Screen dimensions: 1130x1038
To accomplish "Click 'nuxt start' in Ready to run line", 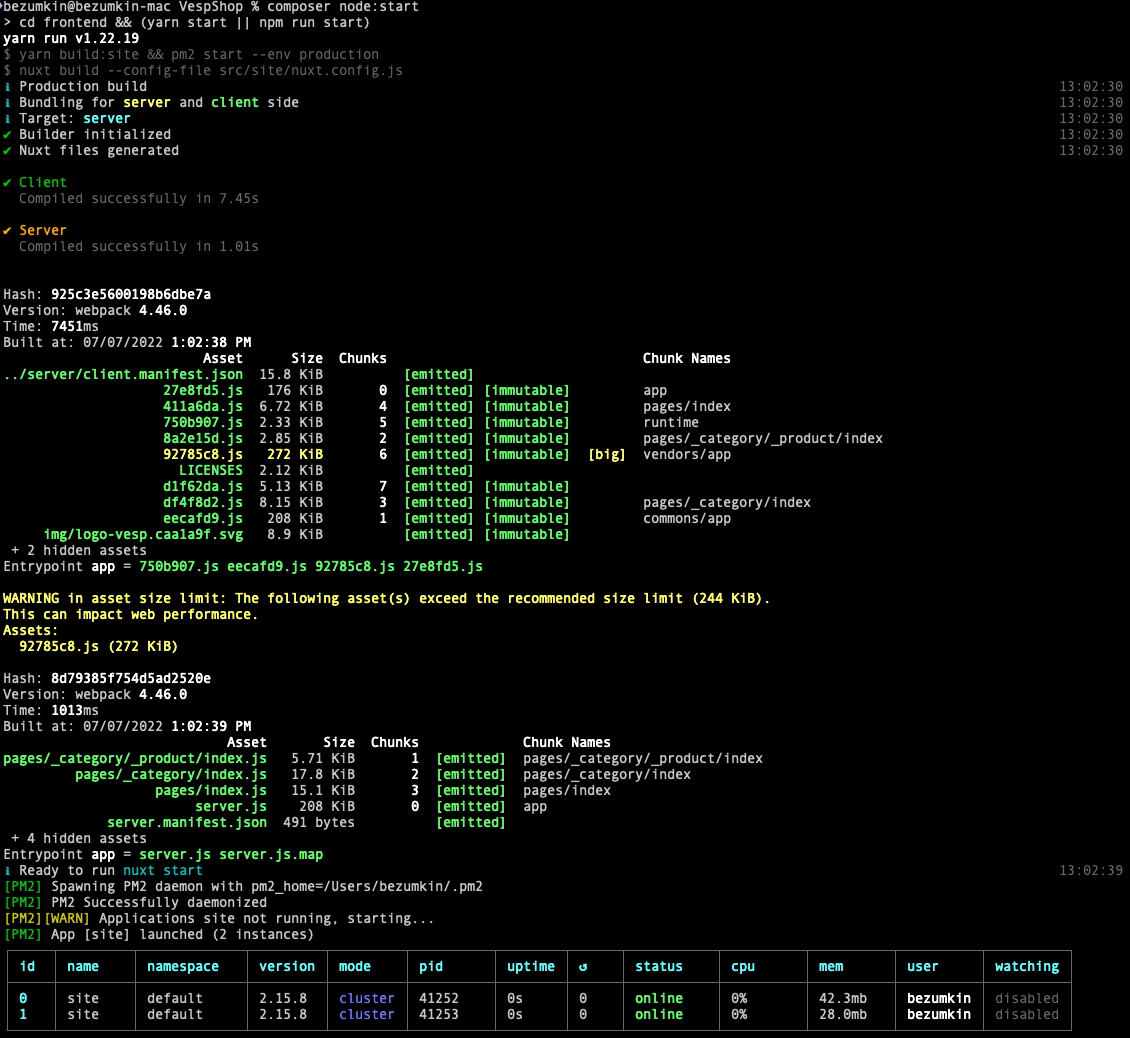I will (x=163, y=870).
